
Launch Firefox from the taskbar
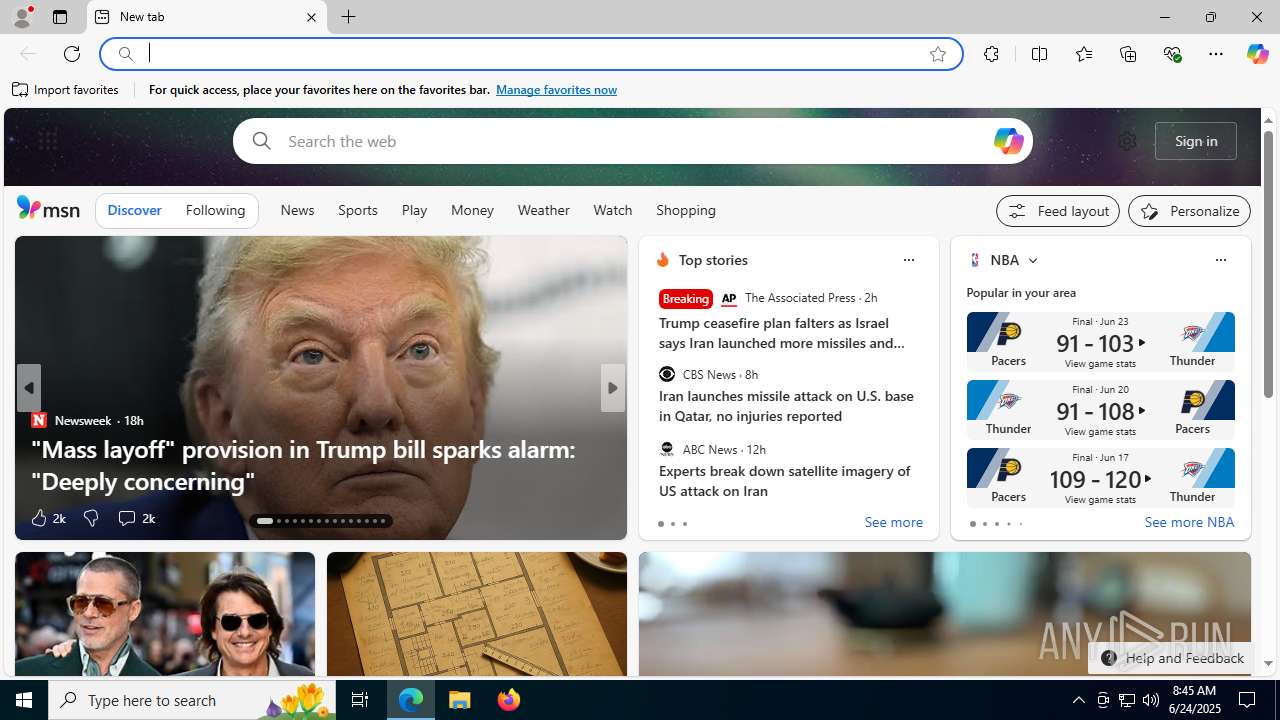point(508,700)
